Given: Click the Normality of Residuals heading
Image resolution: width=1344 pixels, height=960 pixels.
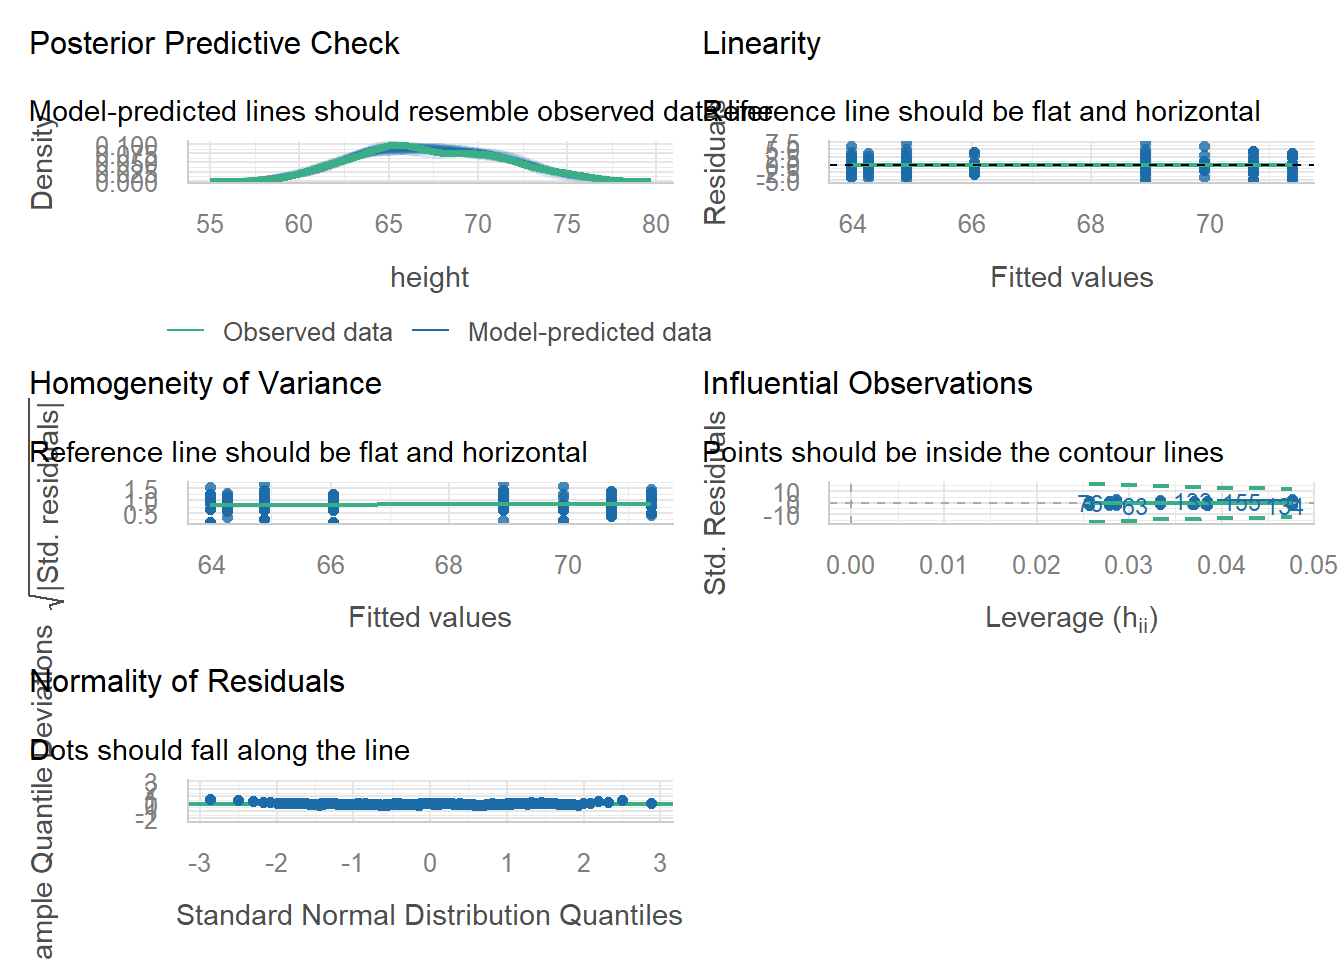Looking at the screenshot, I should pos(188,682).
